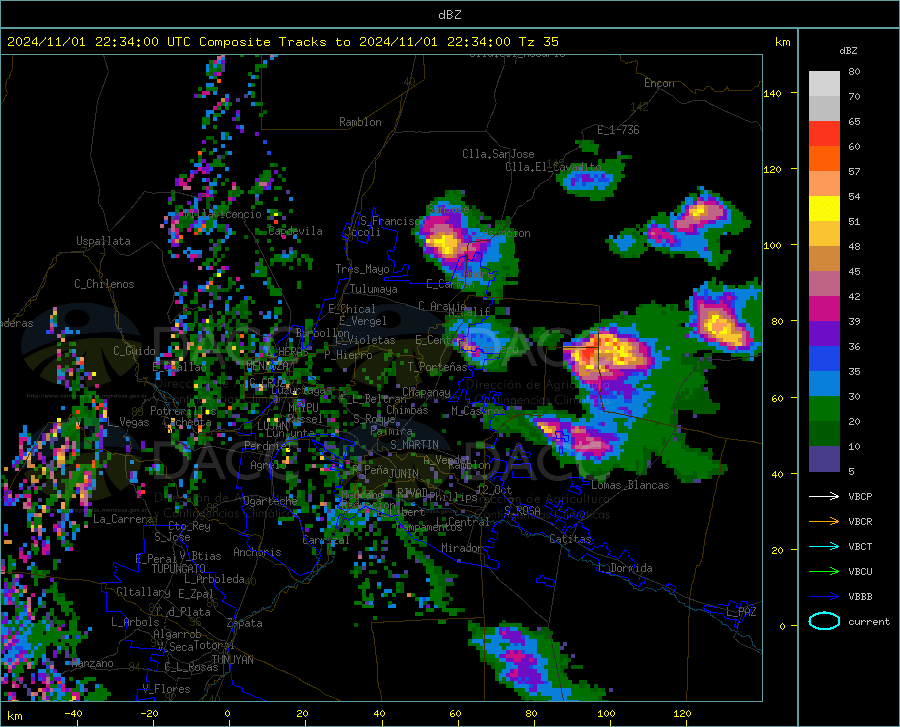Click the 'Tres_Mayo' place label
Viewport: 900px width, 727px height.
tap(362, 269)
